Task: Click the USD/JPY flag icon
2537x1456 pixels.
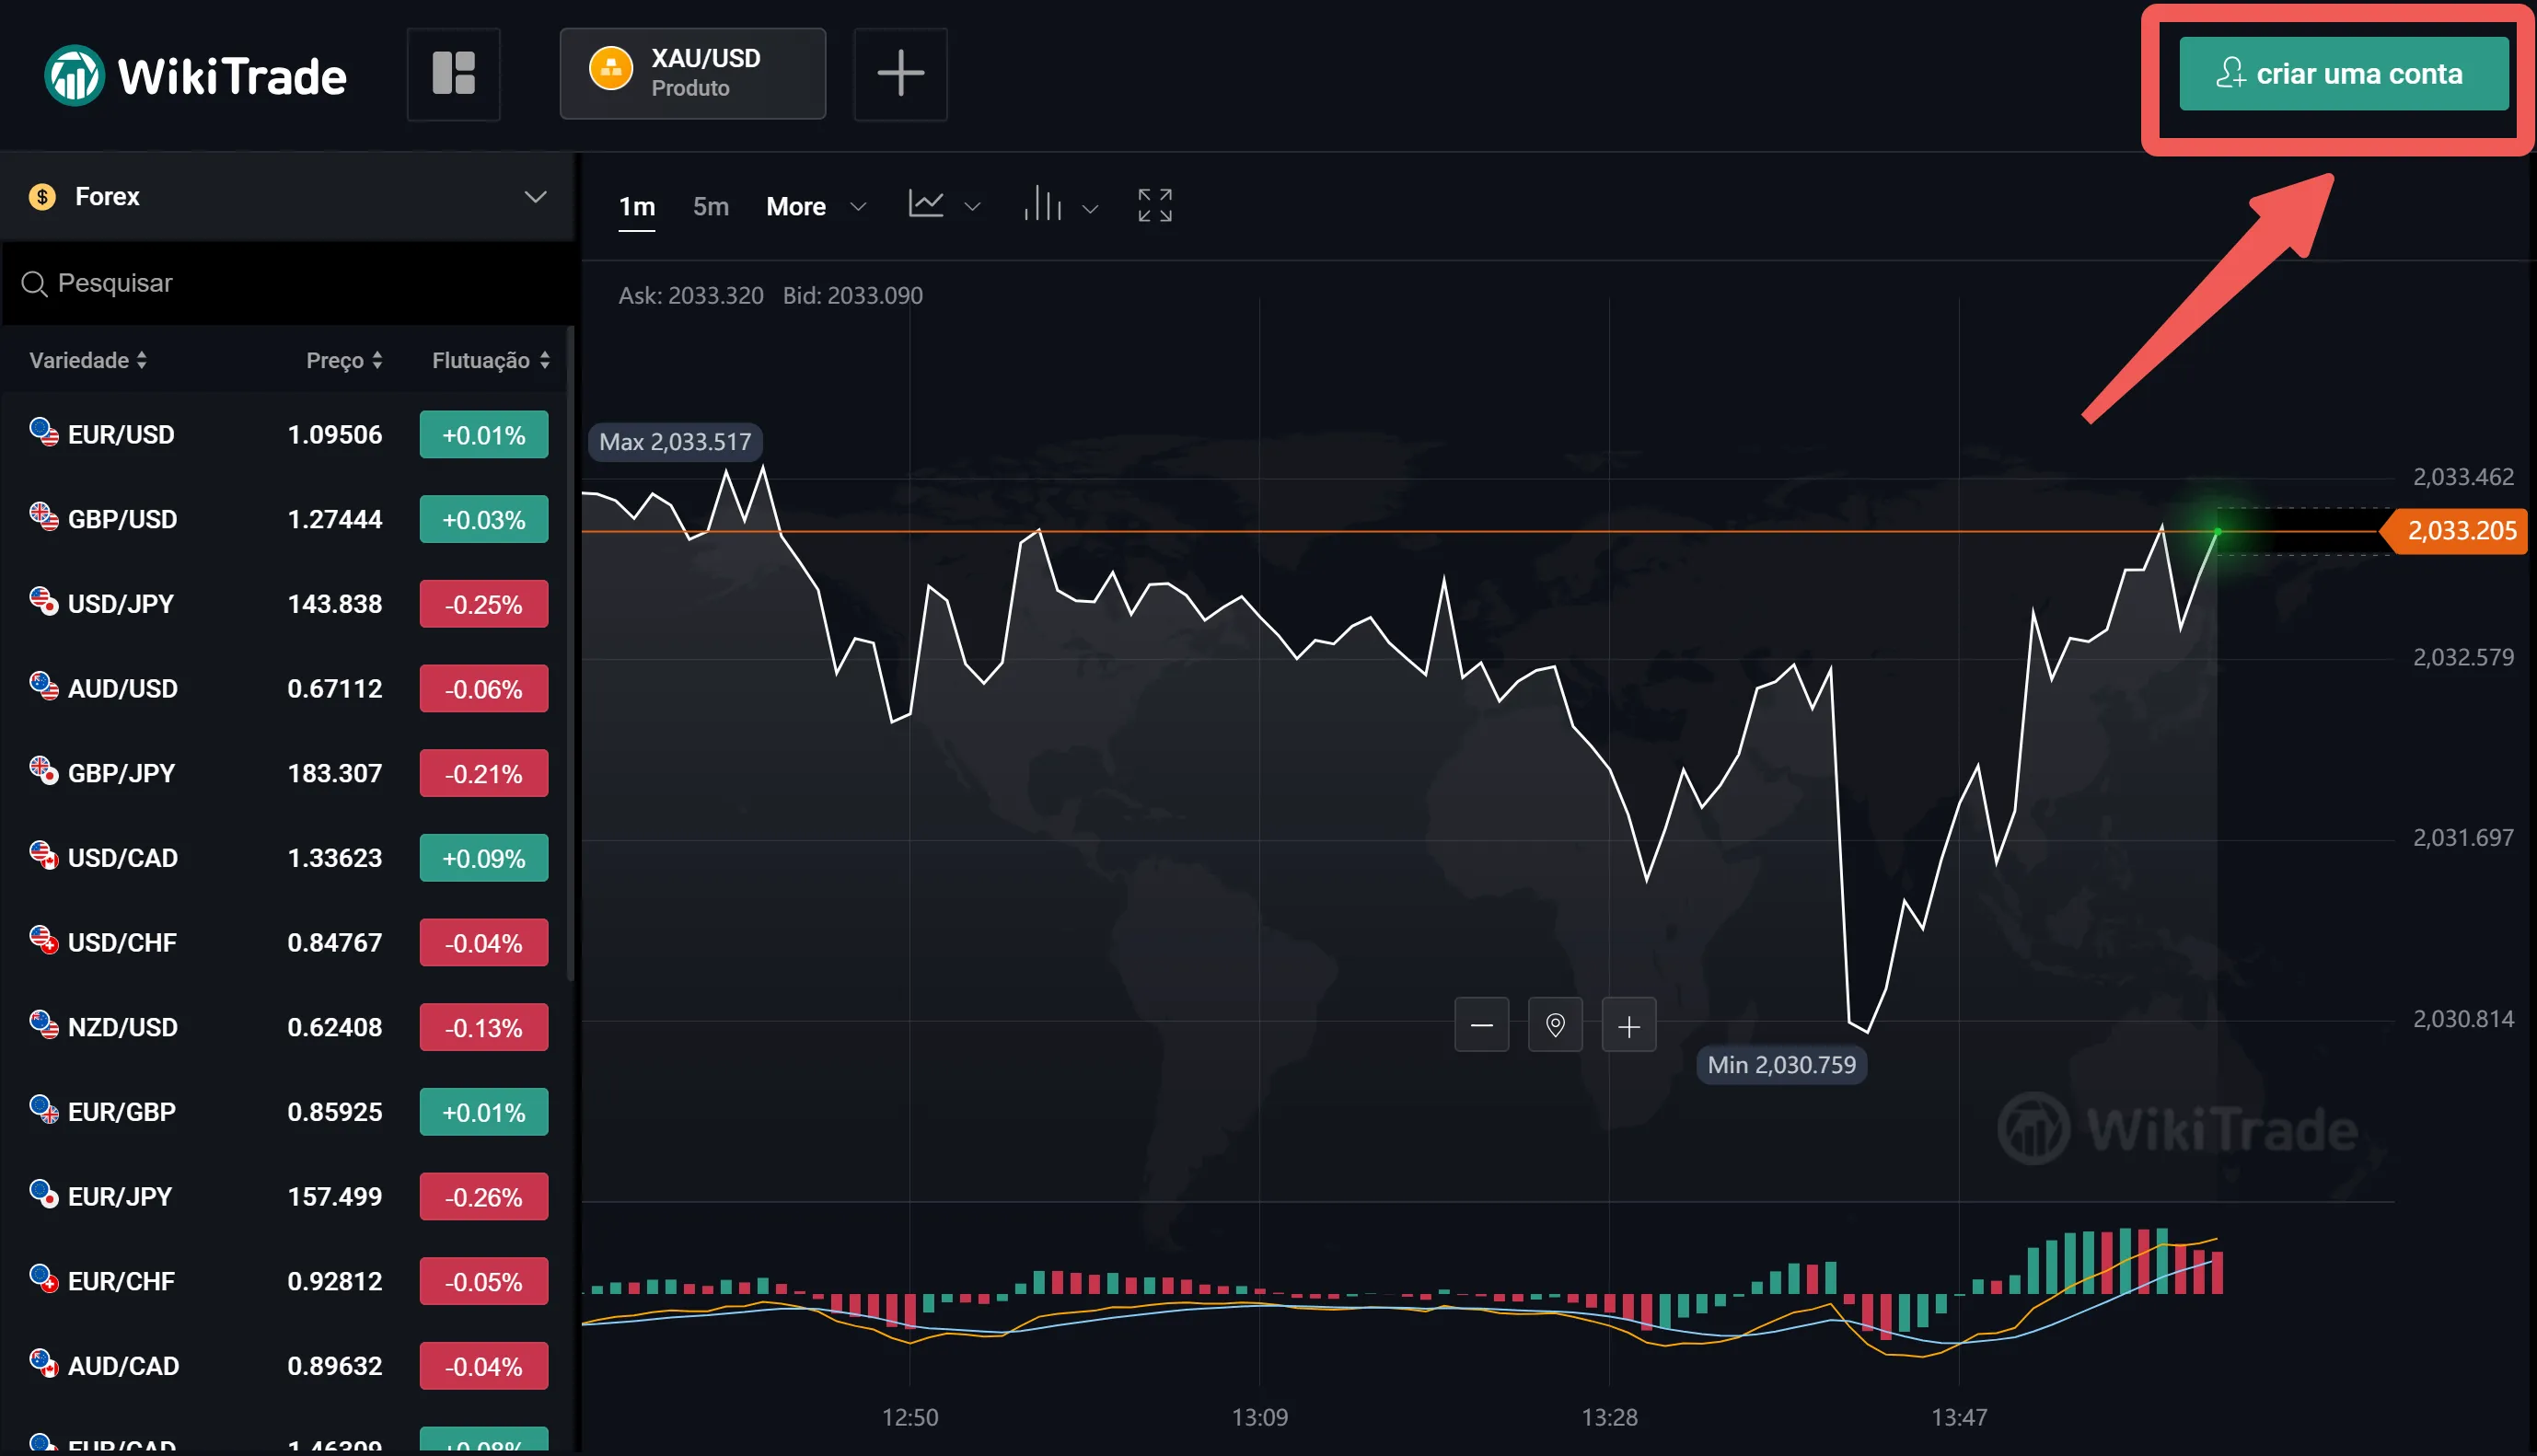Action: coord(44,601)
